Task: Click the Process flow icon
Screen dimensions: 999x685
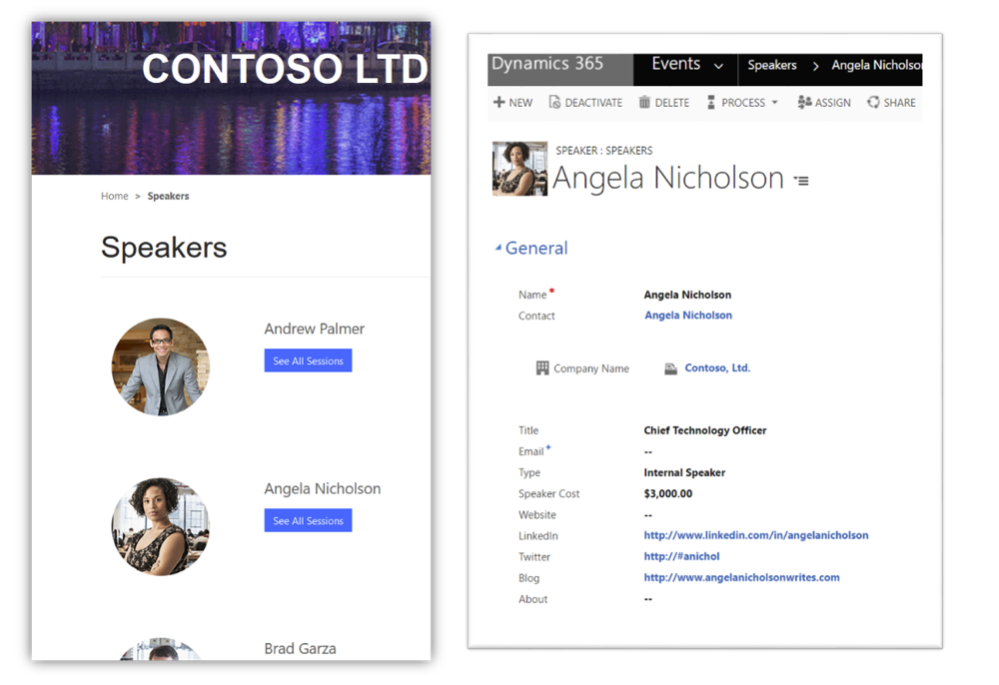Action: [711, 102]
